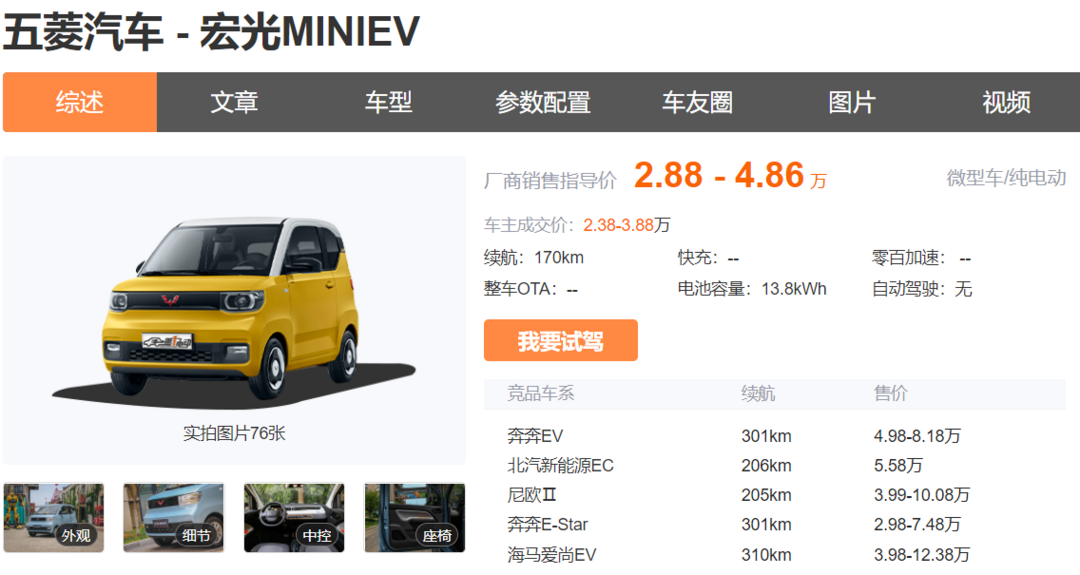Image resolution: width=1080 pixels, height=575 pixels.
Task: Open competitor 尼欧II
Action: pyautogui.click(x=532, y=495)
